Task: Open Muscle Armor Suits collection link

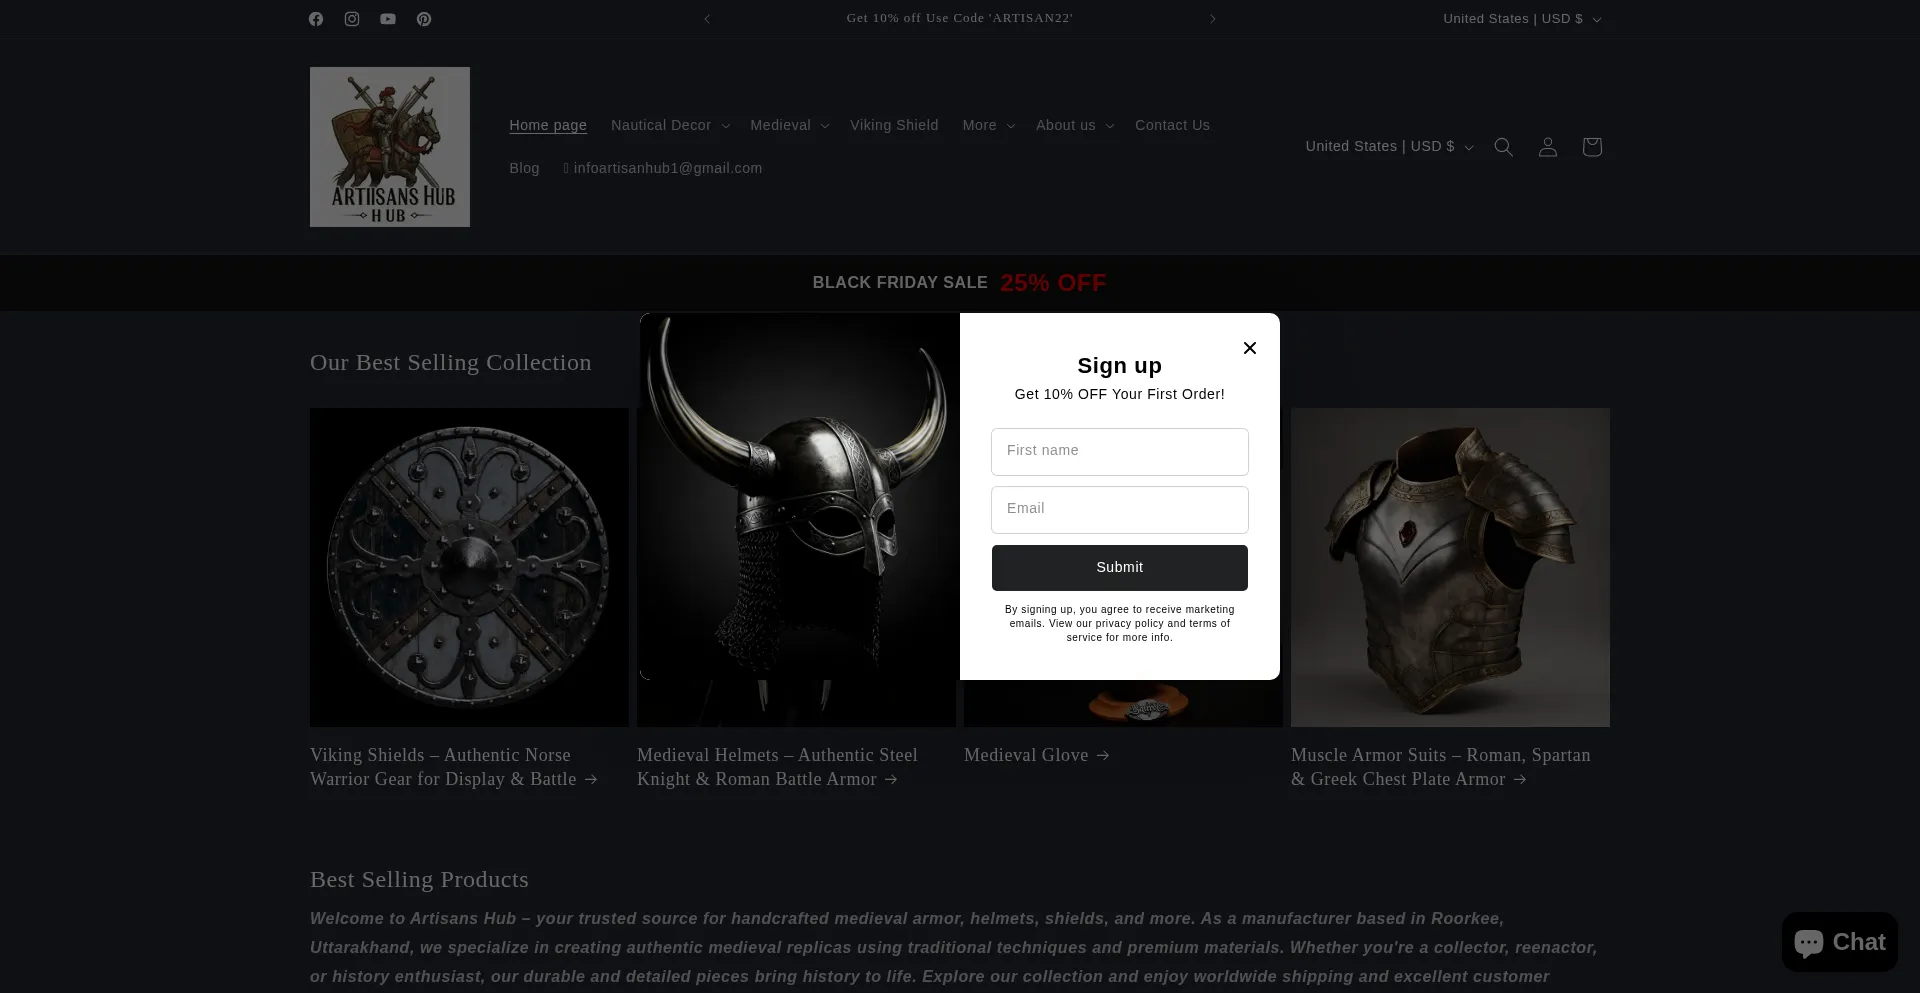Action: (1441, 767)
